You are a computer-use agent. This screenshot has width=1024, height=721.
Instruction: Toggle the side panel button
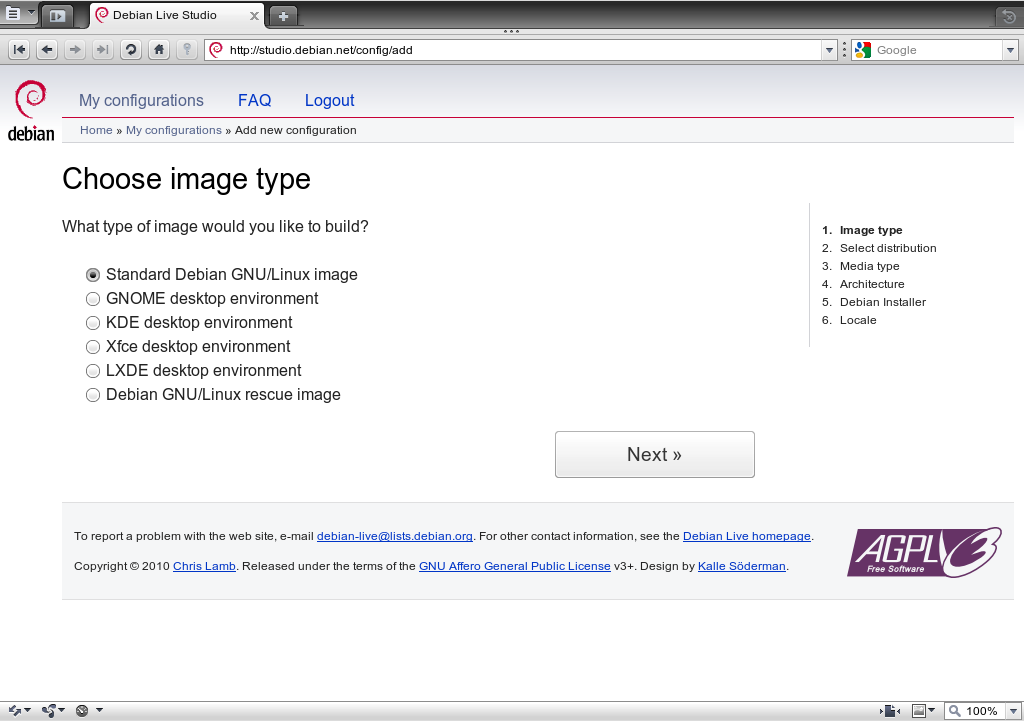[57, 16]
